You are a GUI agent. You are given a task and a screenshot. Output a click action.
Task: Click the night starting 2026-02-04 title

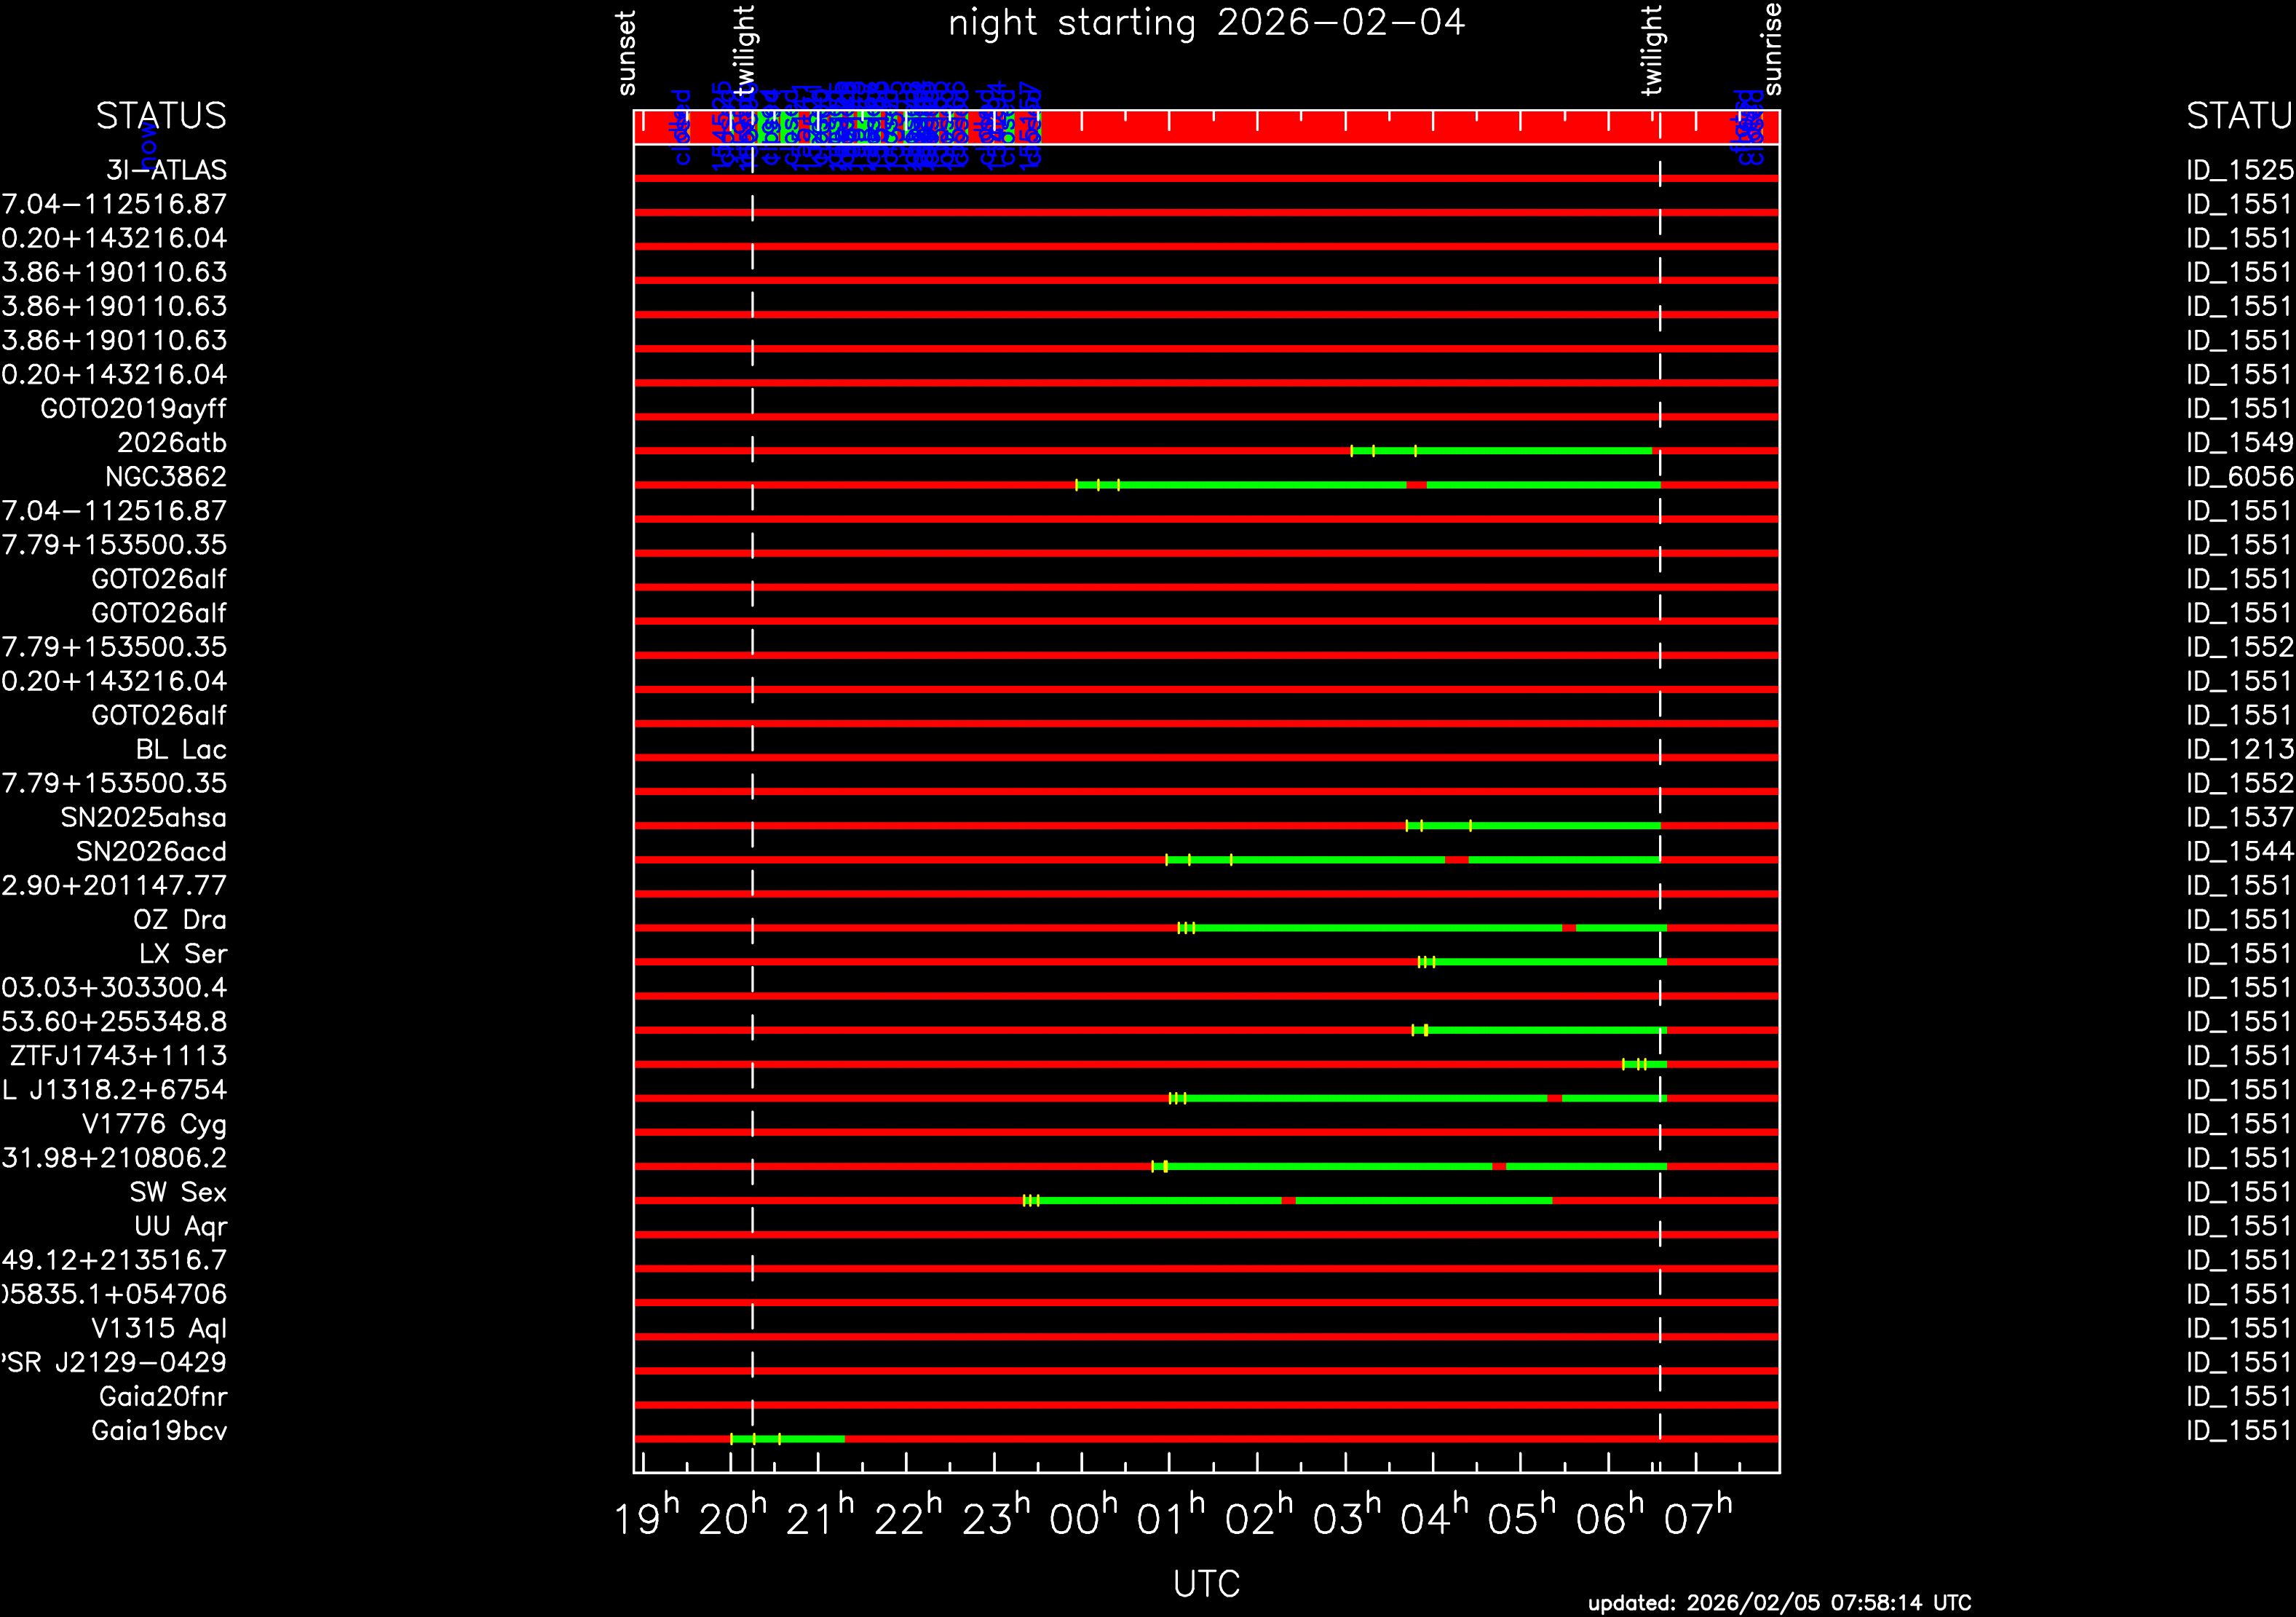[1206, 22]
